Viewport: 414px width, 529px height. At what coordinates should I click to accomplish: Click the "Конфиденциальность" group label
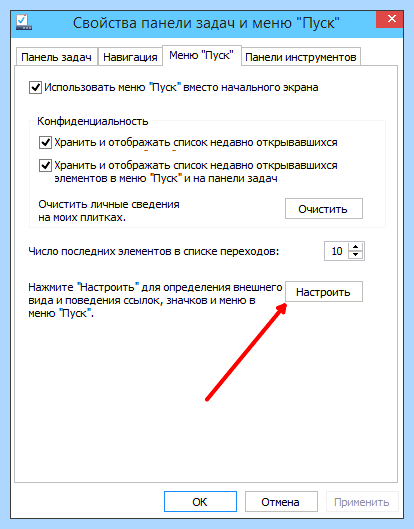click(x=93, y=121)
